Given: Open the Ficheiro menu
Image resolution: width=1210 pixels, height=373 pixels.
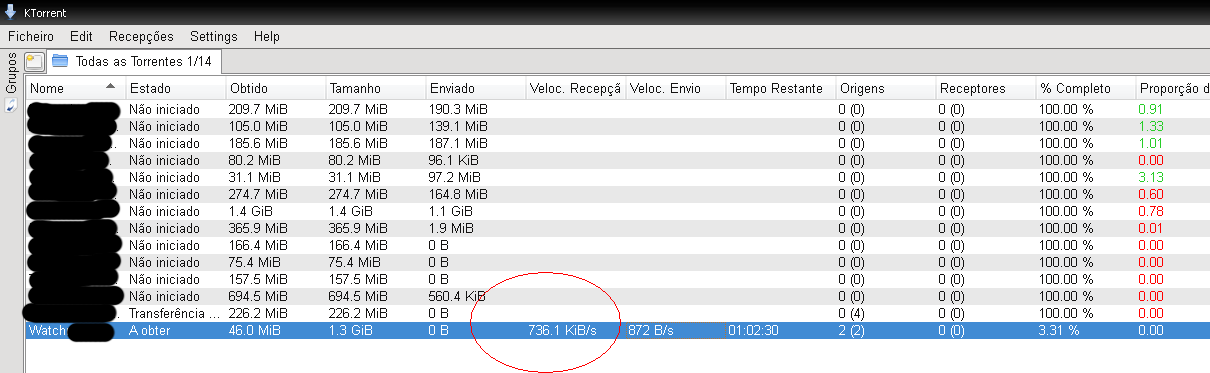Looking at the screenshot, I should tap(30, 36).
